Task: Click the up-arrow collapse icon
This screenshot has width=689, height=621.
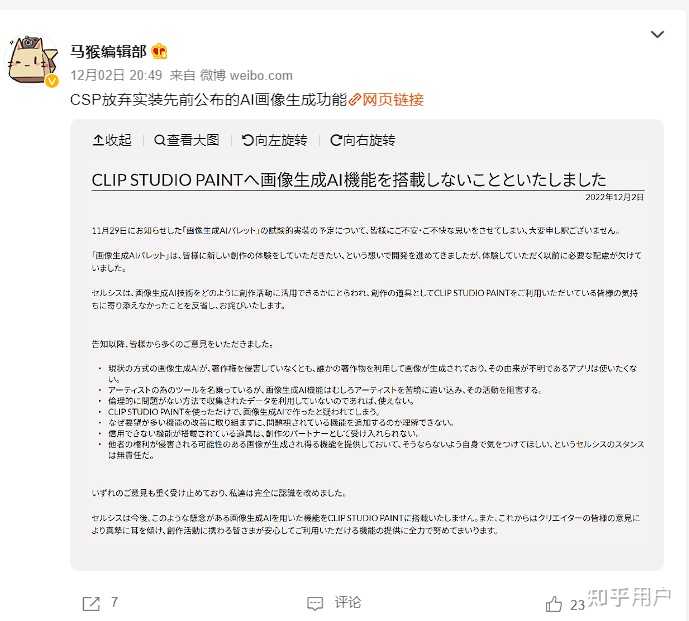Action: [98, 140]
